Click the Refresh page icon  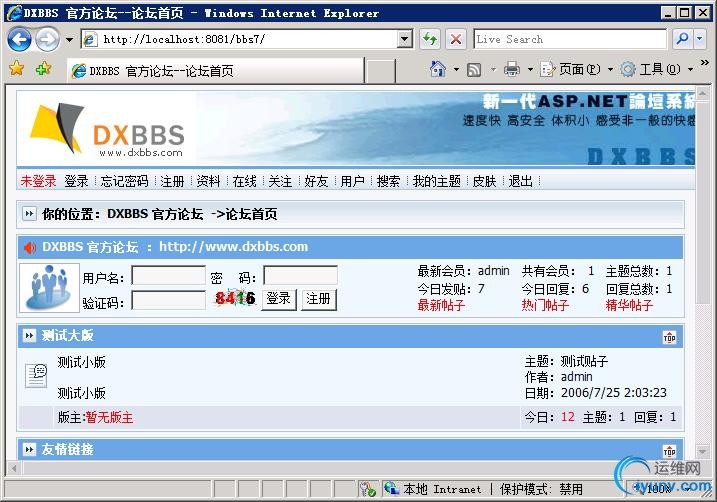(x=429, y=39)
